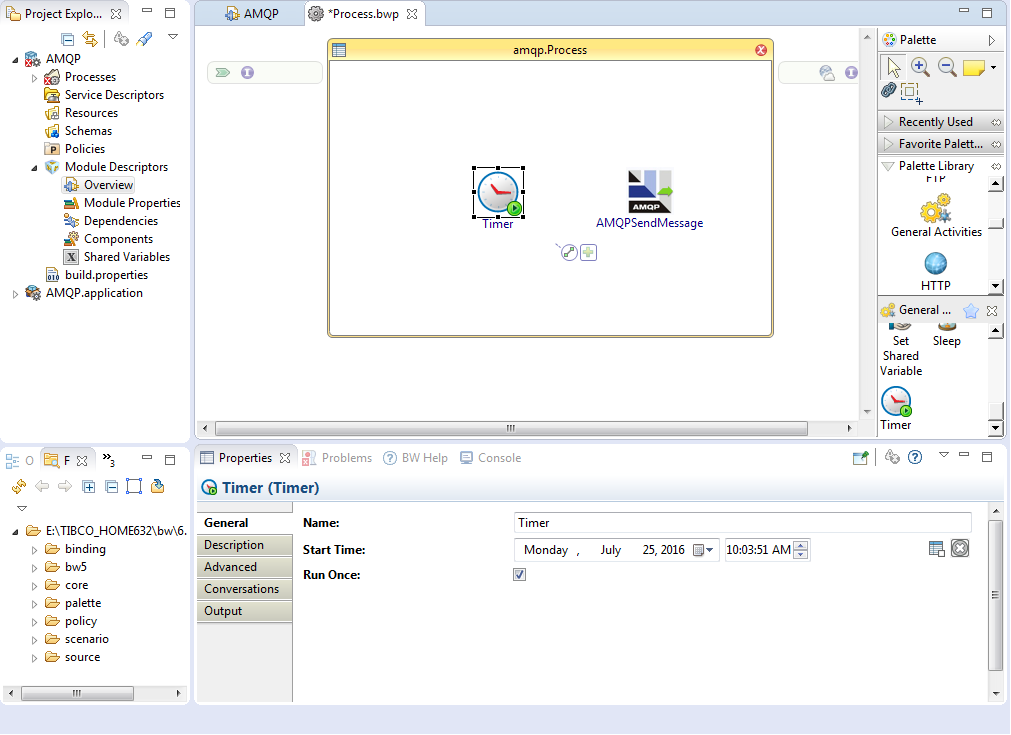Open the Output properties tab
Screen dimensions: 1011x735
pyautogui.click(x=244, y=611)
